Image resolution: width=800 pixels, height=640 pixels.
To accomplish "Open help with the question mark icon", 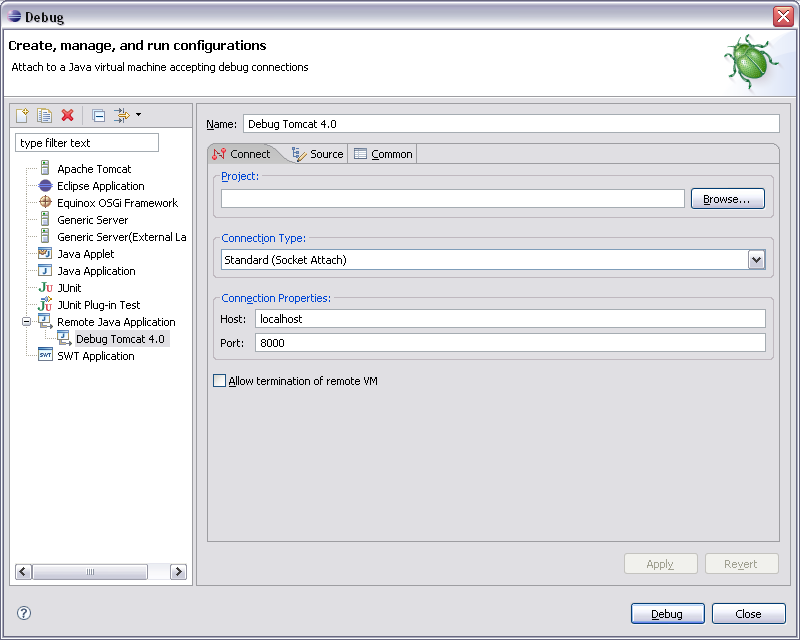I will (x=24, y=613).
